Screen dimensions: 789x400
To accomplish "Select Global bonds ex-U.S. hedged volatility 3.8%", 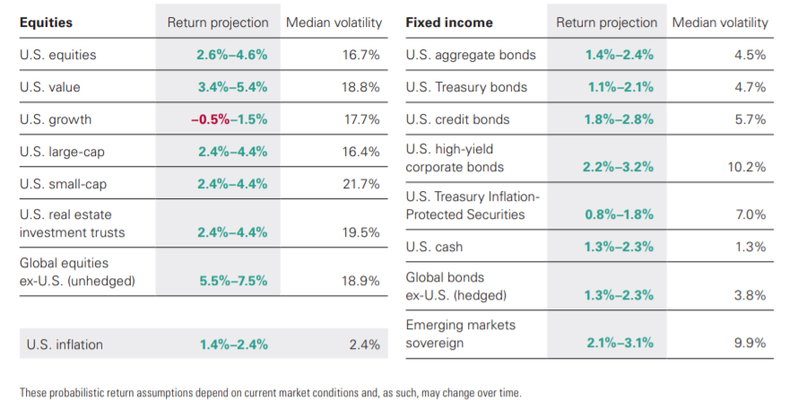I will (750, 295).
